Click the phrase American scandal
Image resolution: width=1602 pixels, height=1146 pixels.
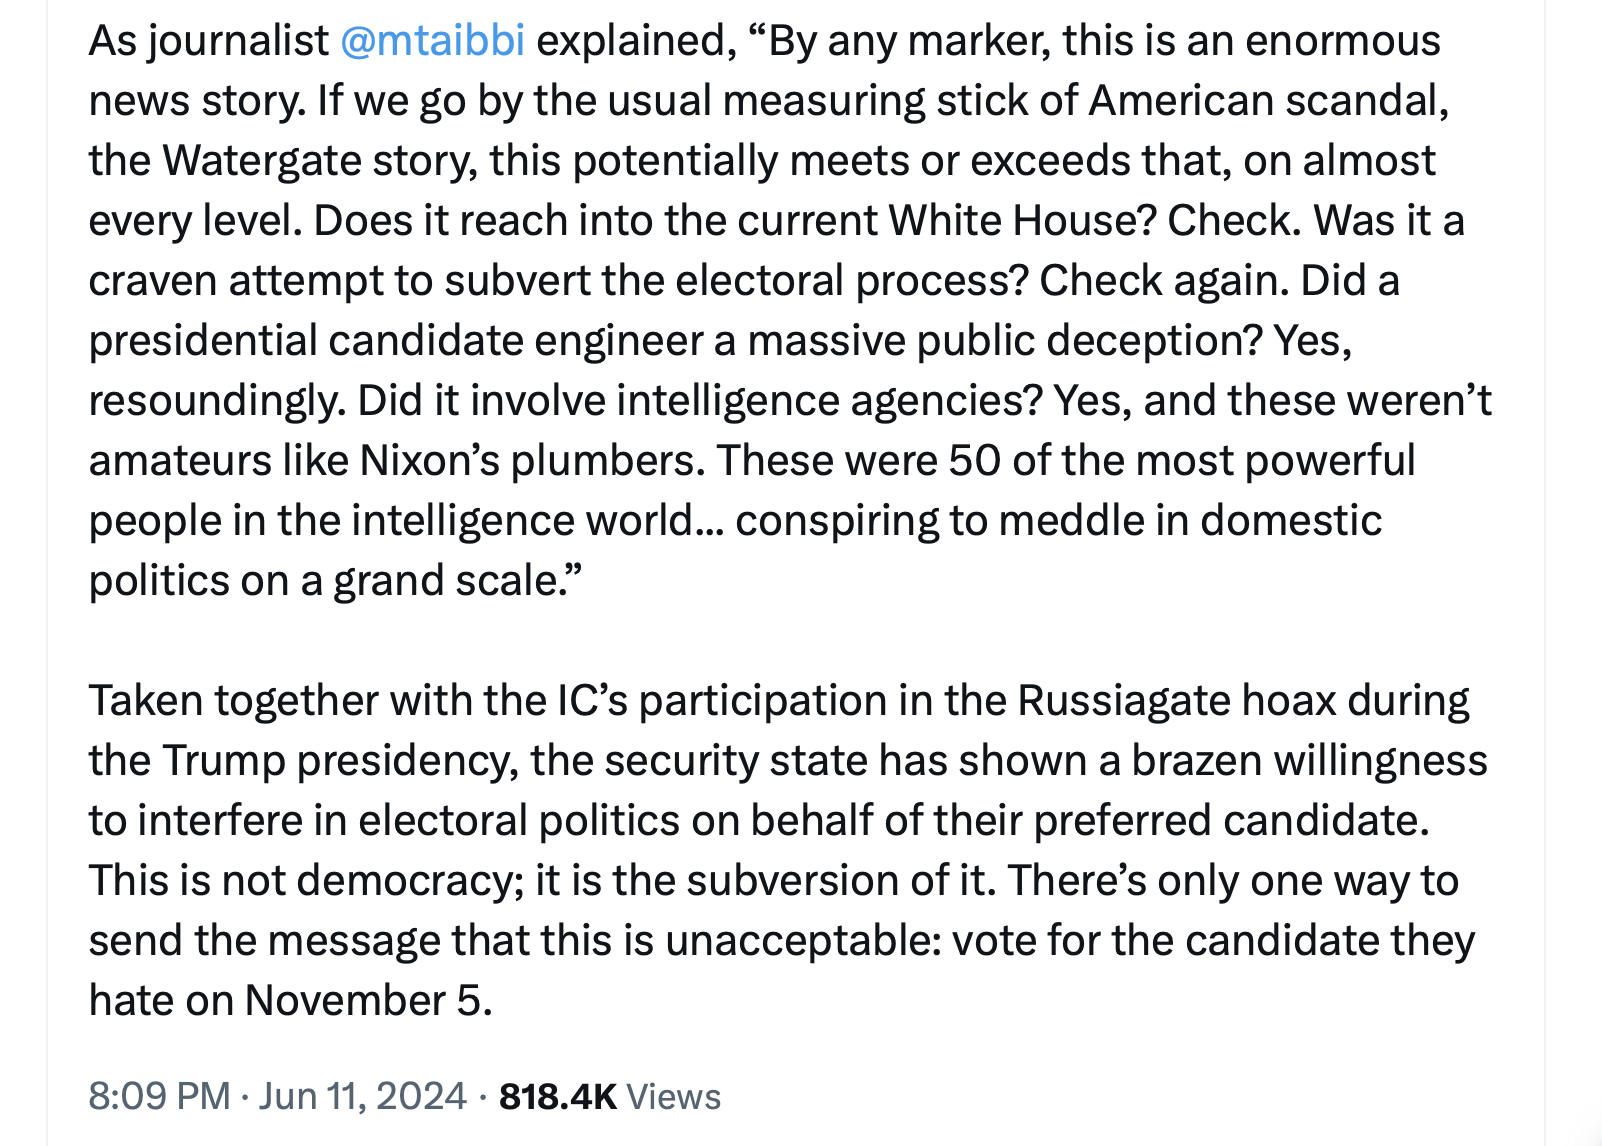coord(1268,101)
